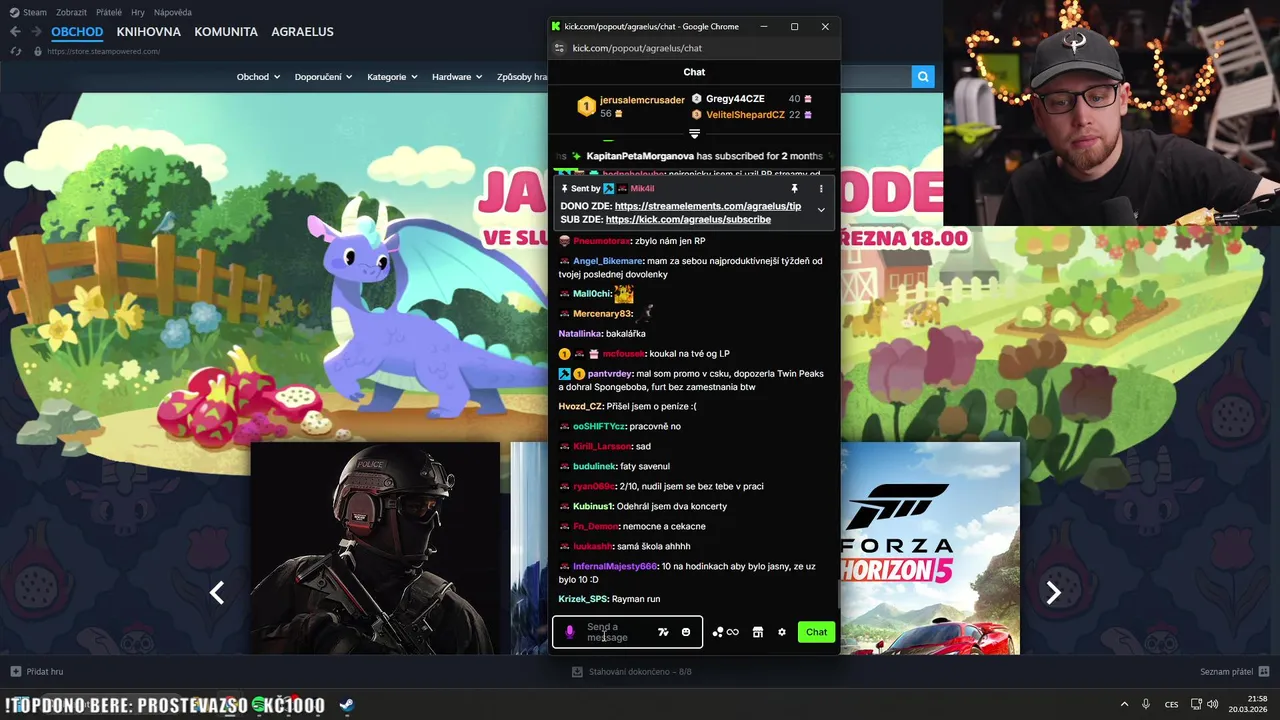The image size is (1280, 720).
Task: Click username pantvrdey in chat
Action: pyautogui.click(x=610, y=374)
